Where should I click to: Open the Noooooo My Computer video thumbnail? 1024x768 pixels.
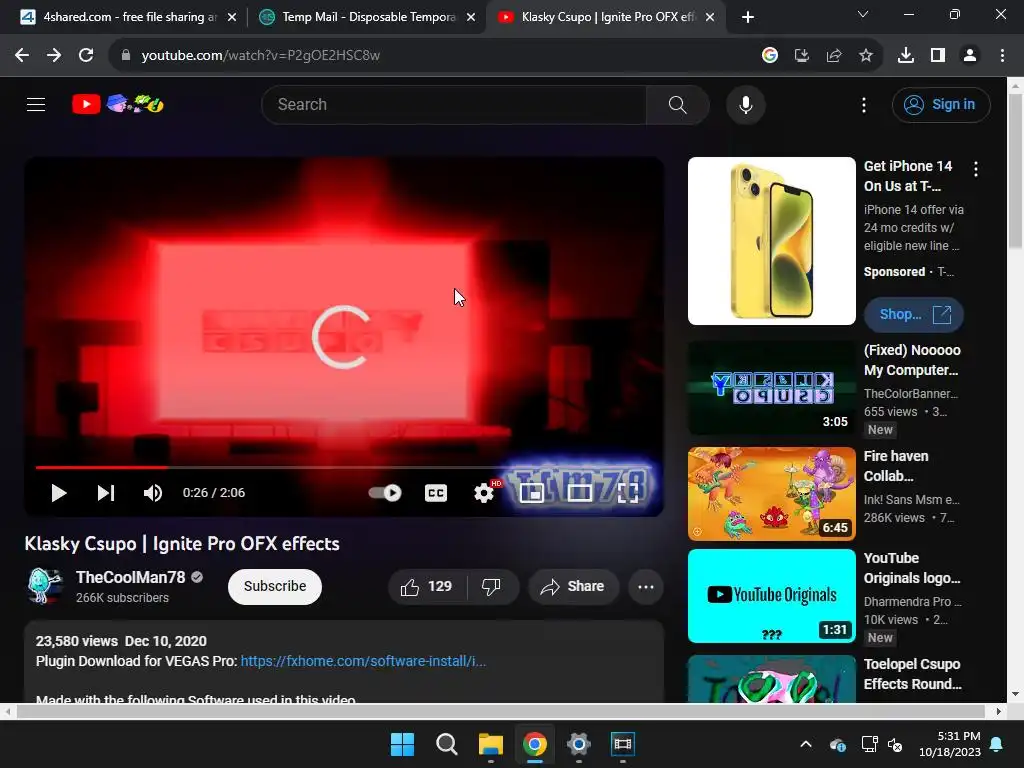pyautogui.click(x=771, y=388)
